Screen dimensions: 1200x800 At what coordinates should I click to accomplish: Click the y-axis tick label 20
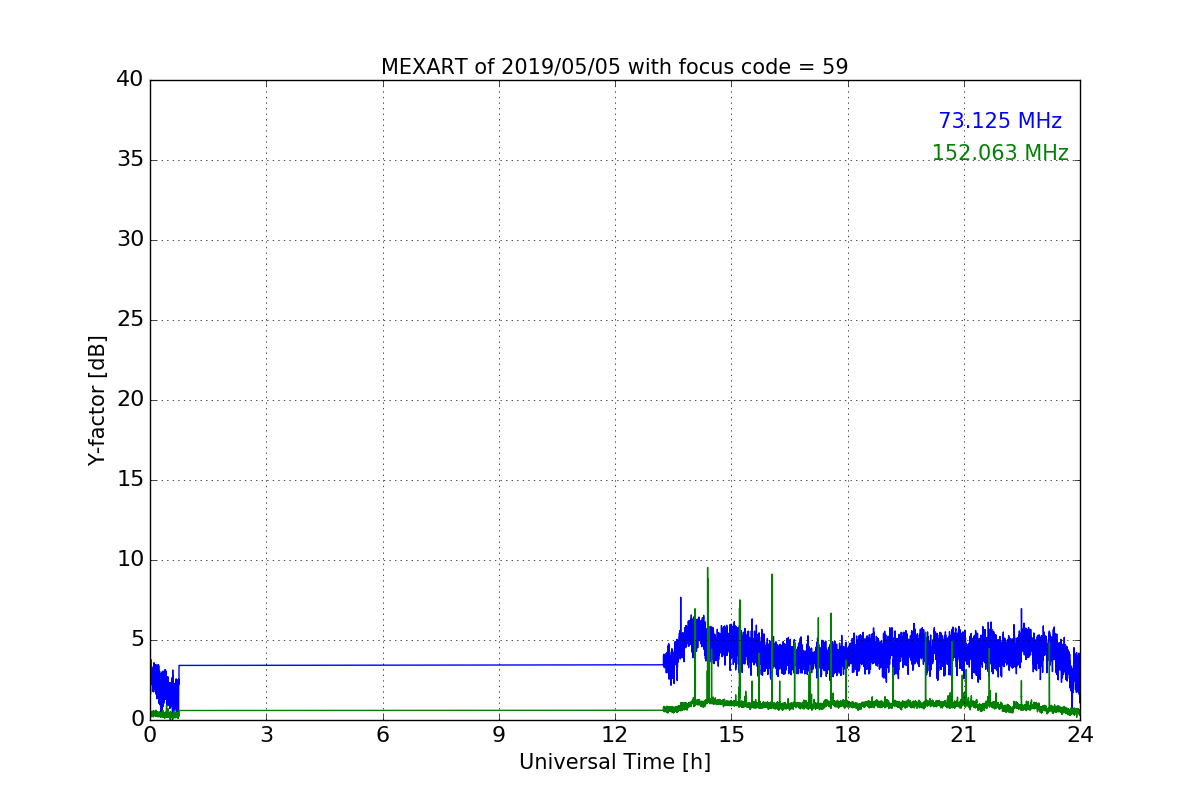[130, 400]
